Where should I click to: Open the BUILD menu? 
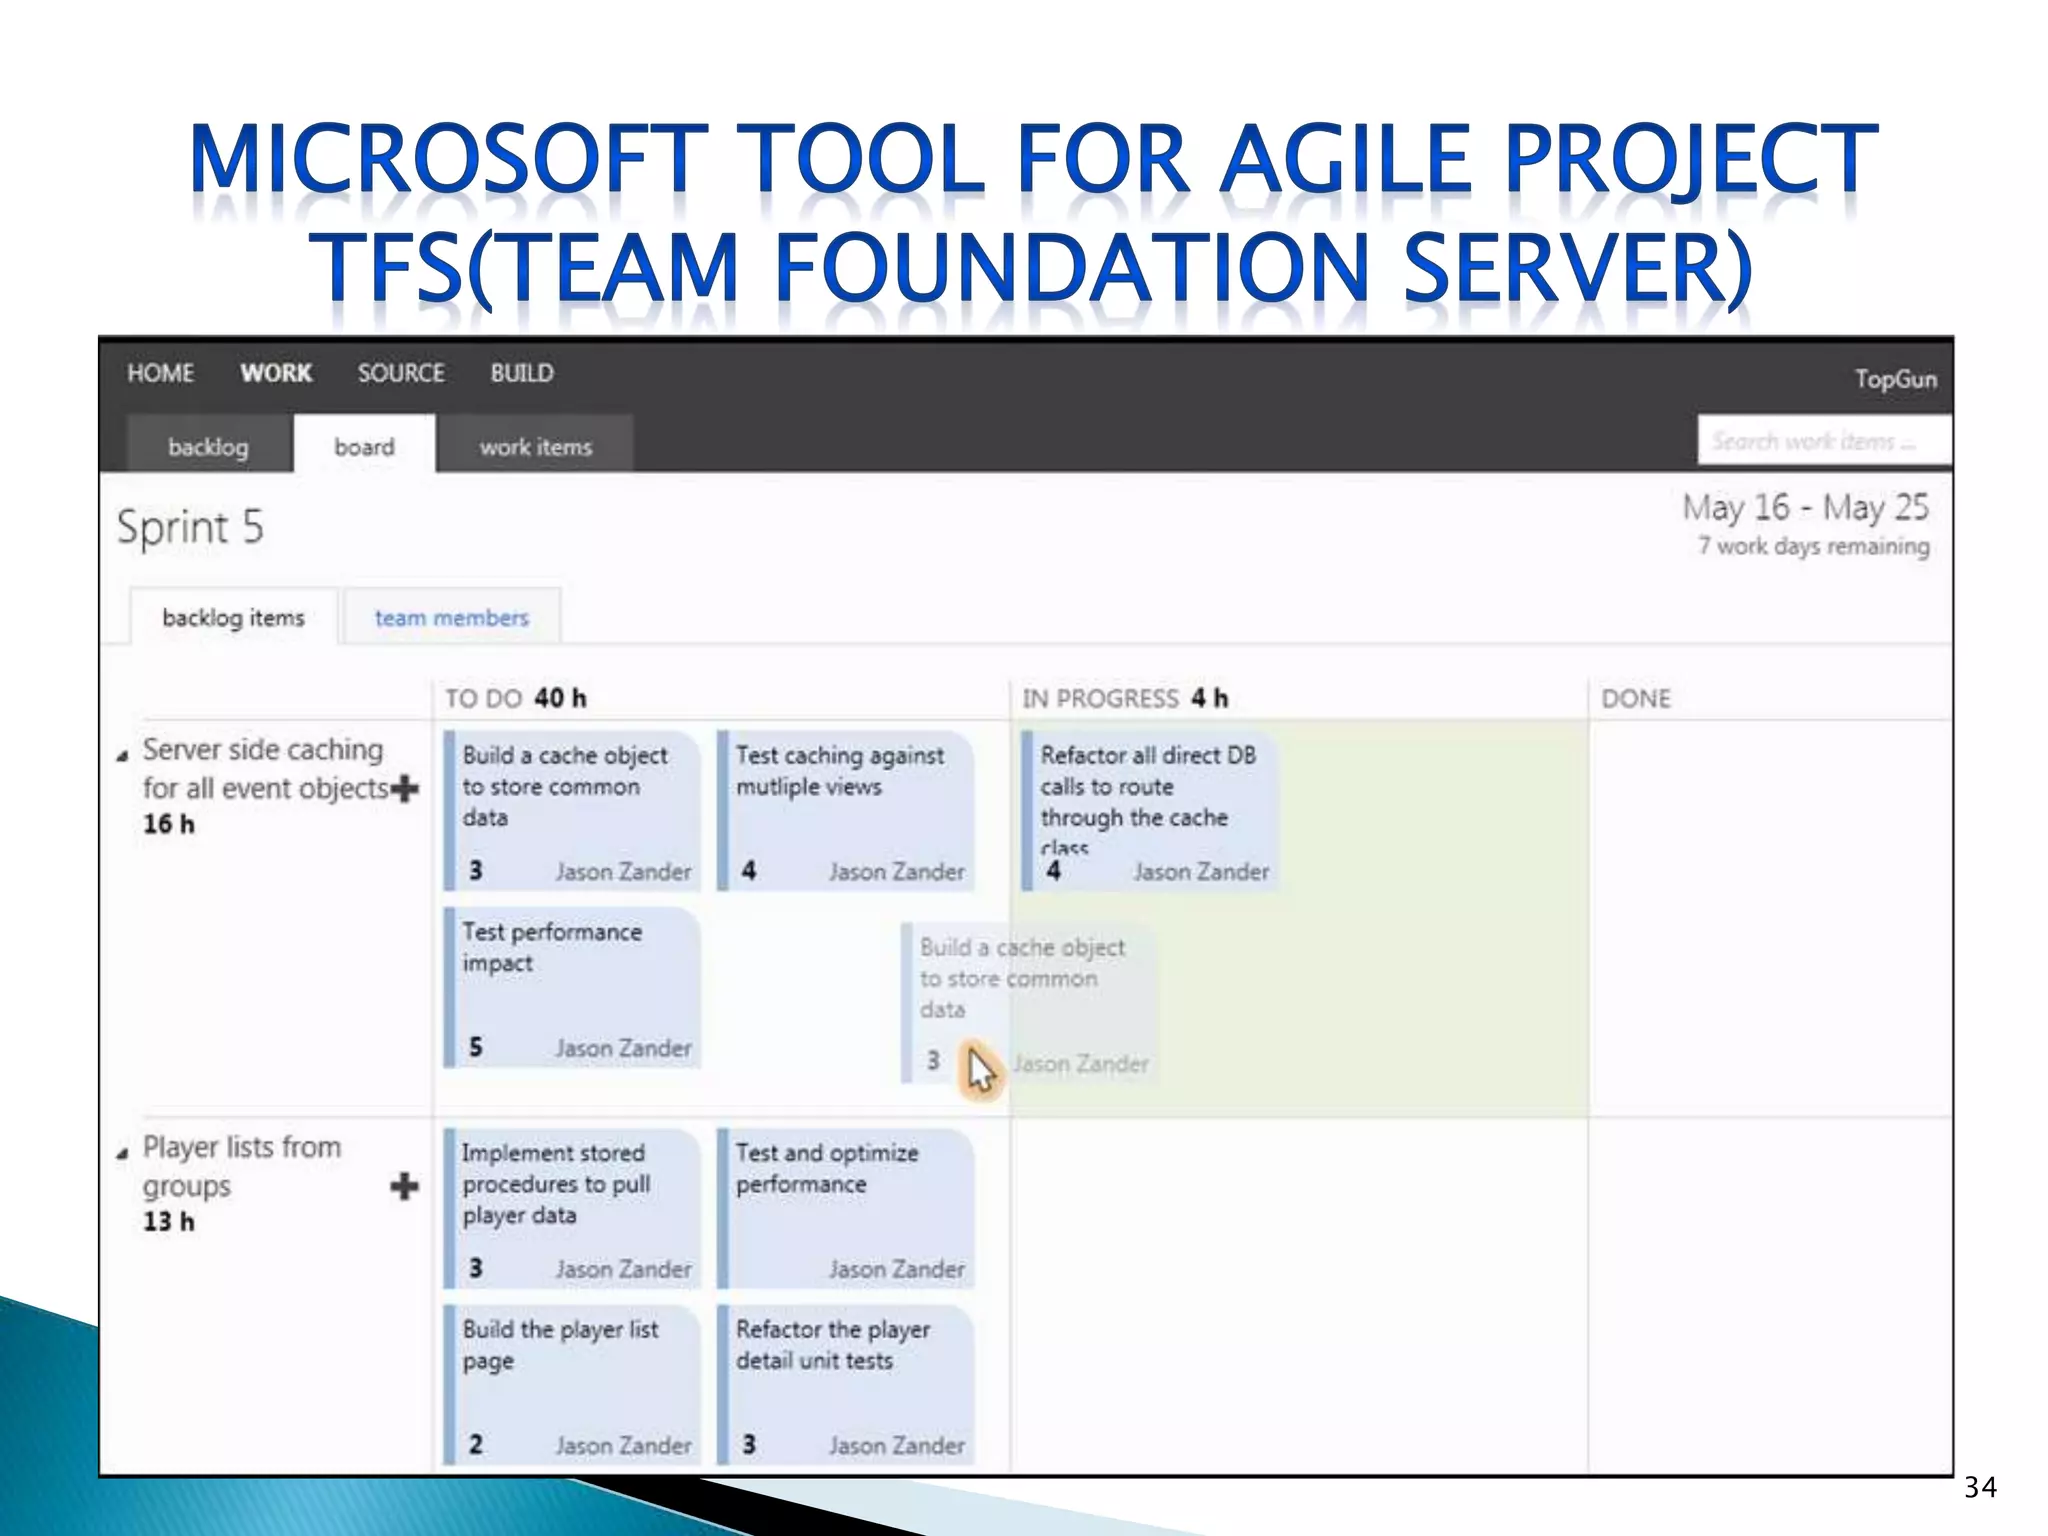tap(521, 373)
